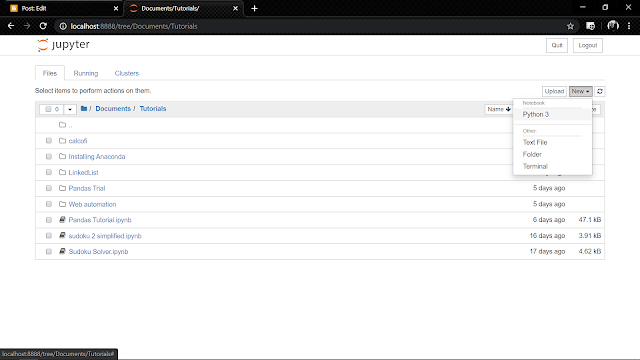Open sudoku 2 simplified.ipynb notebook
The image size is (640, 360).
105,236
